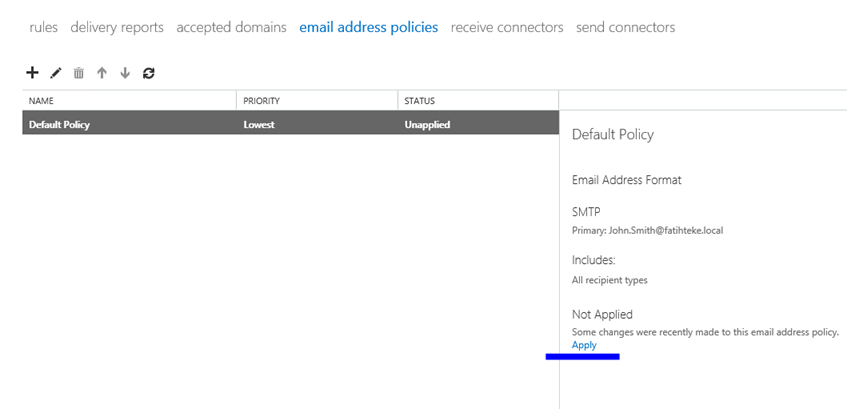Add a new email address policy
This screenshot has width=847, height=409.
32,72
